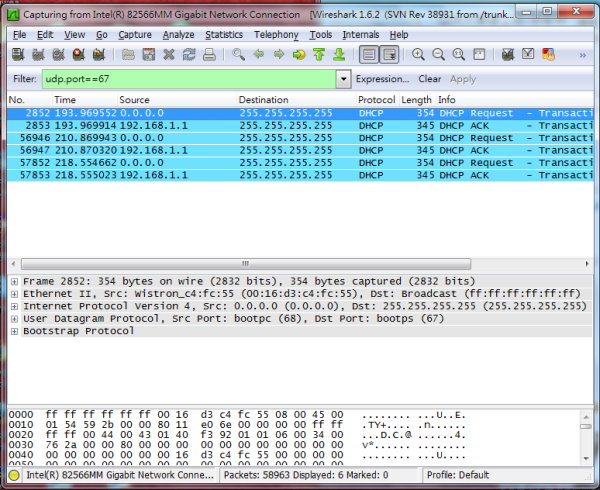Click the udp.port==67 filter field
Screen dimensions: 600x490
(190, 78)
